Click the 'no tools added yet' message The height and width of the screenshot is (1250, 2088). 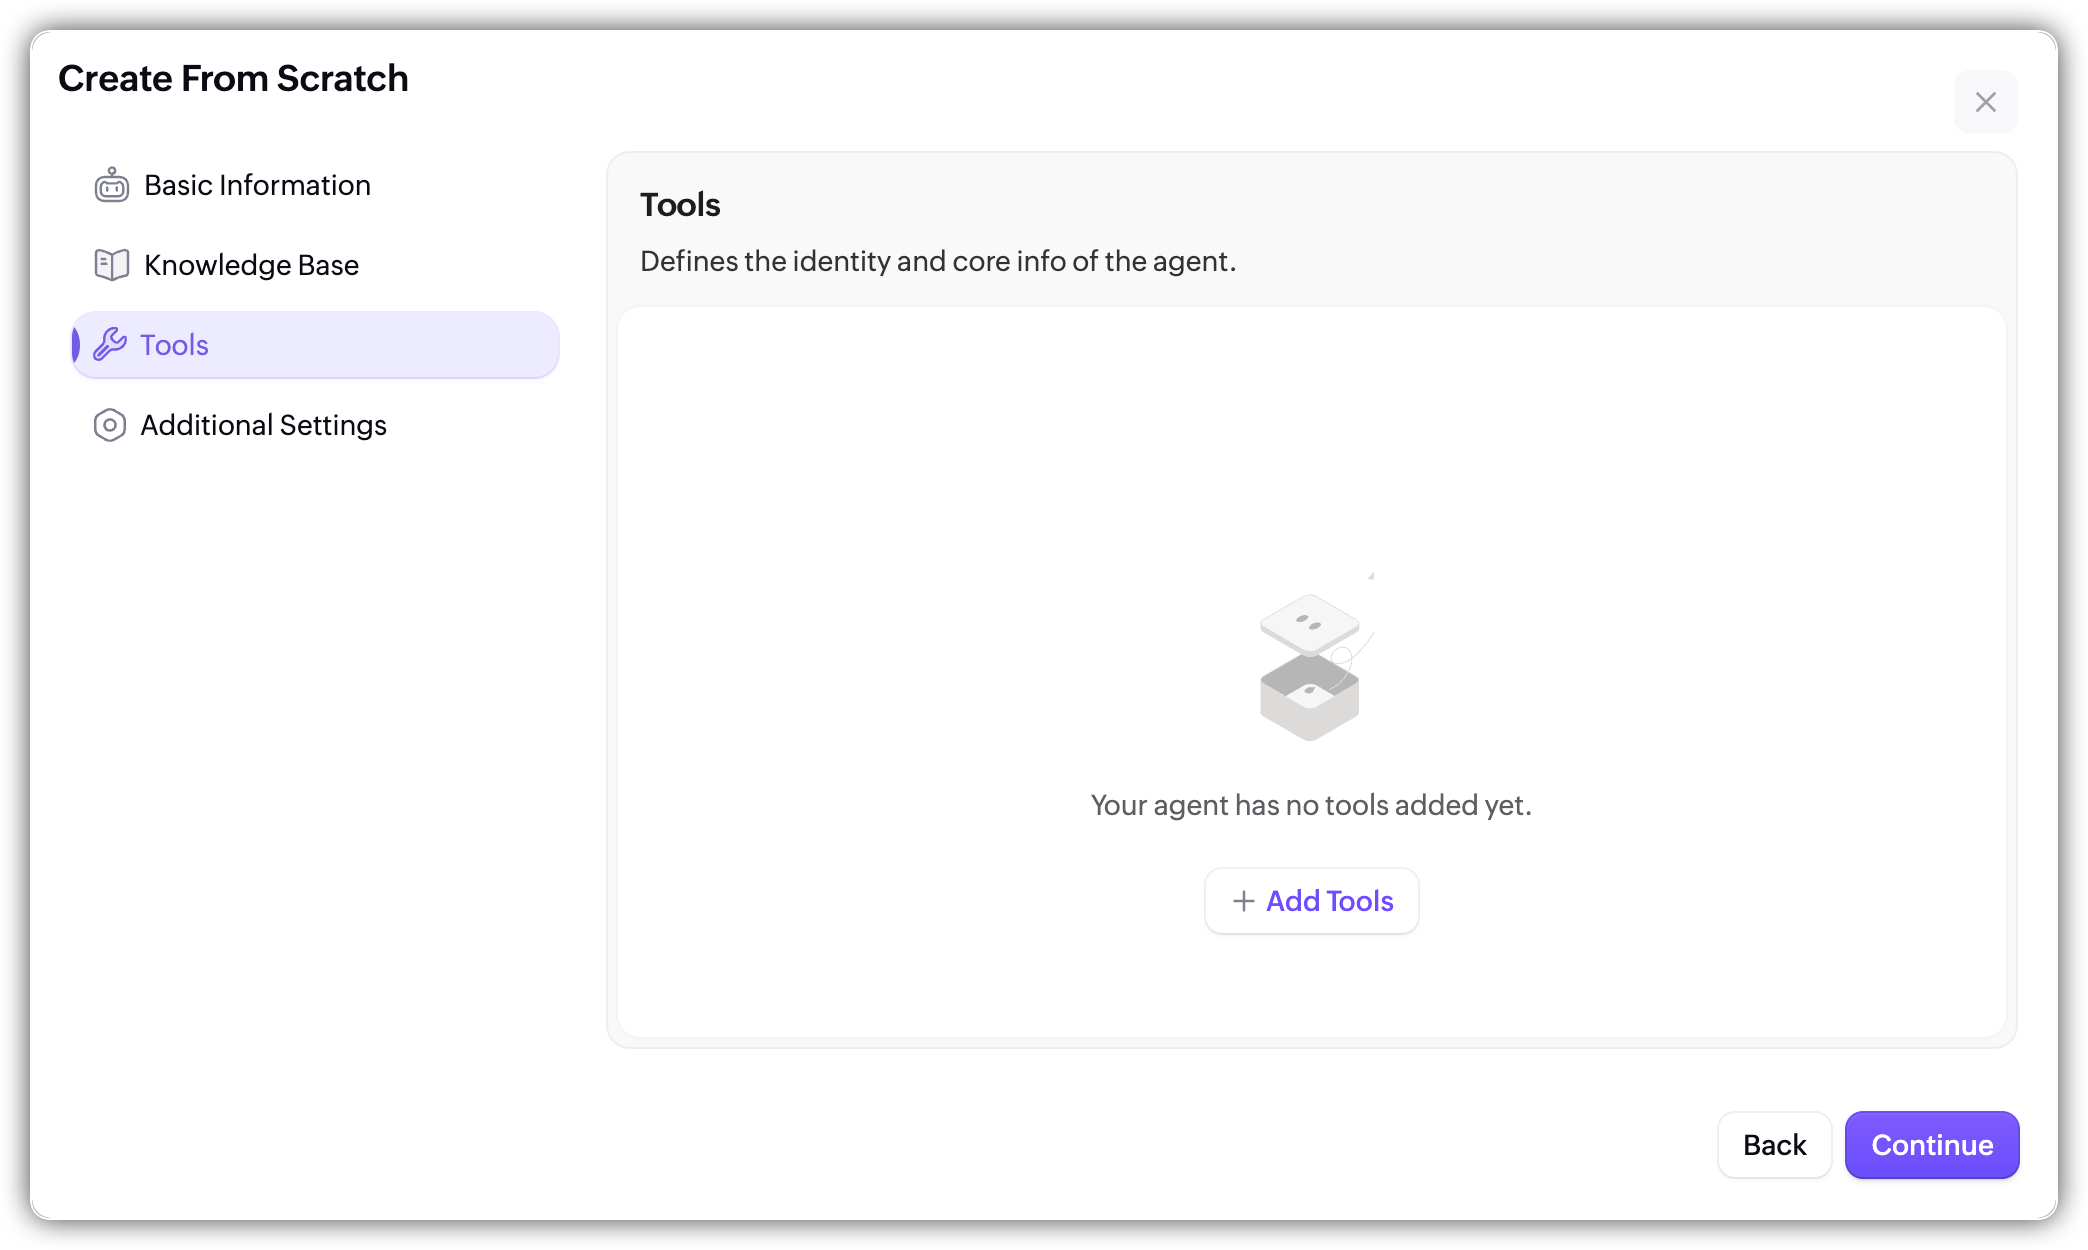pyautogui.click(x=1311, y=805)
